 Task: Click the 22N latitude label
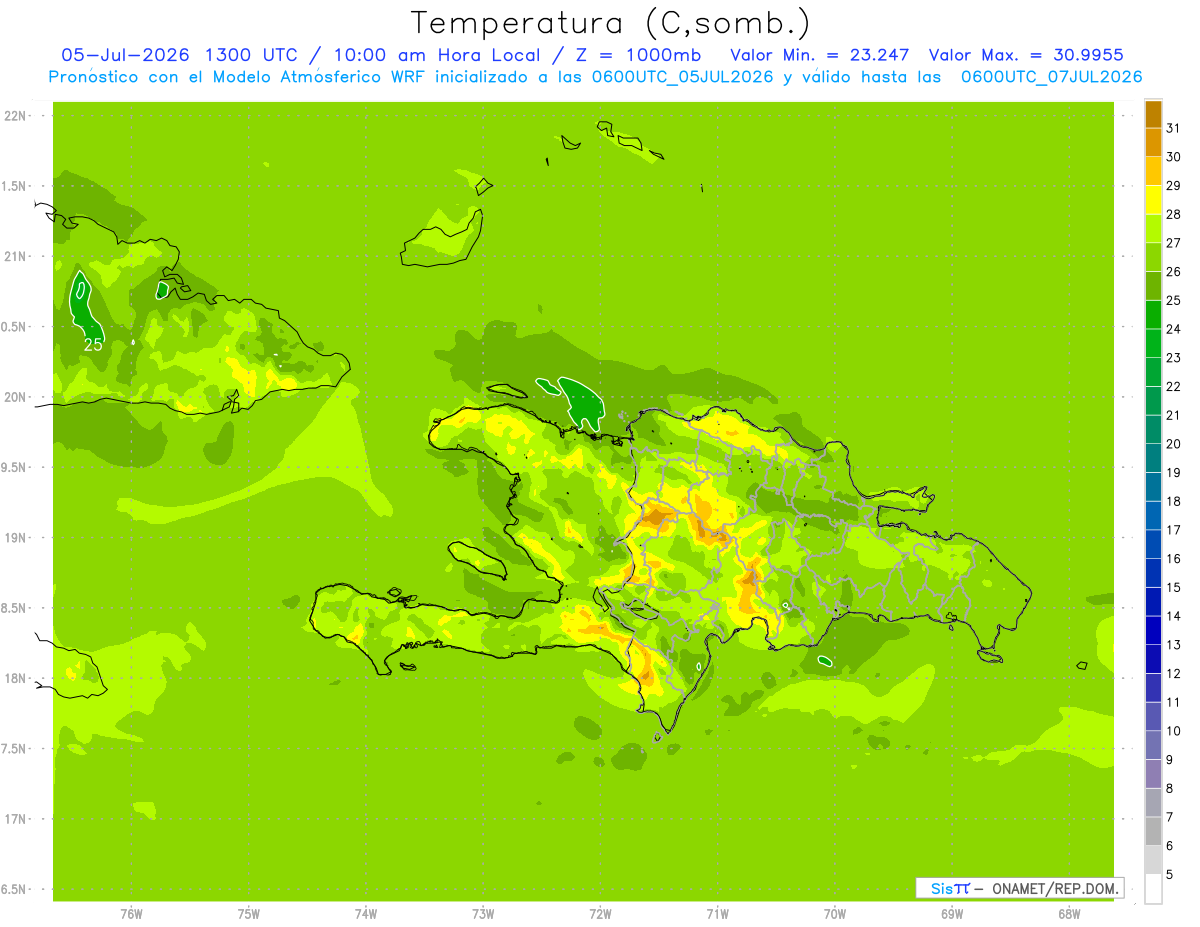tap(16, 116)
